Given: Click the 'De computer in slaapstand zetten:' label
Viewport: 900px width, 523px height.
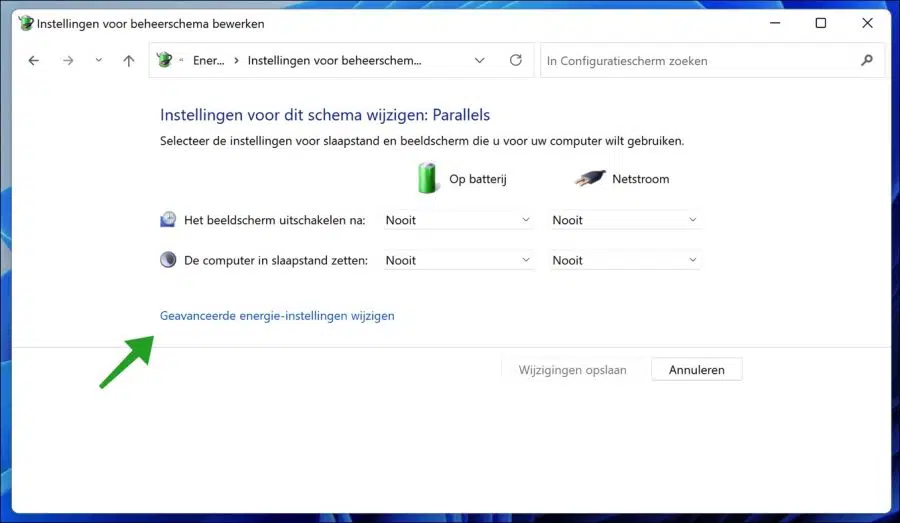Looking at the screenshot, I should [x=276, y=260].
